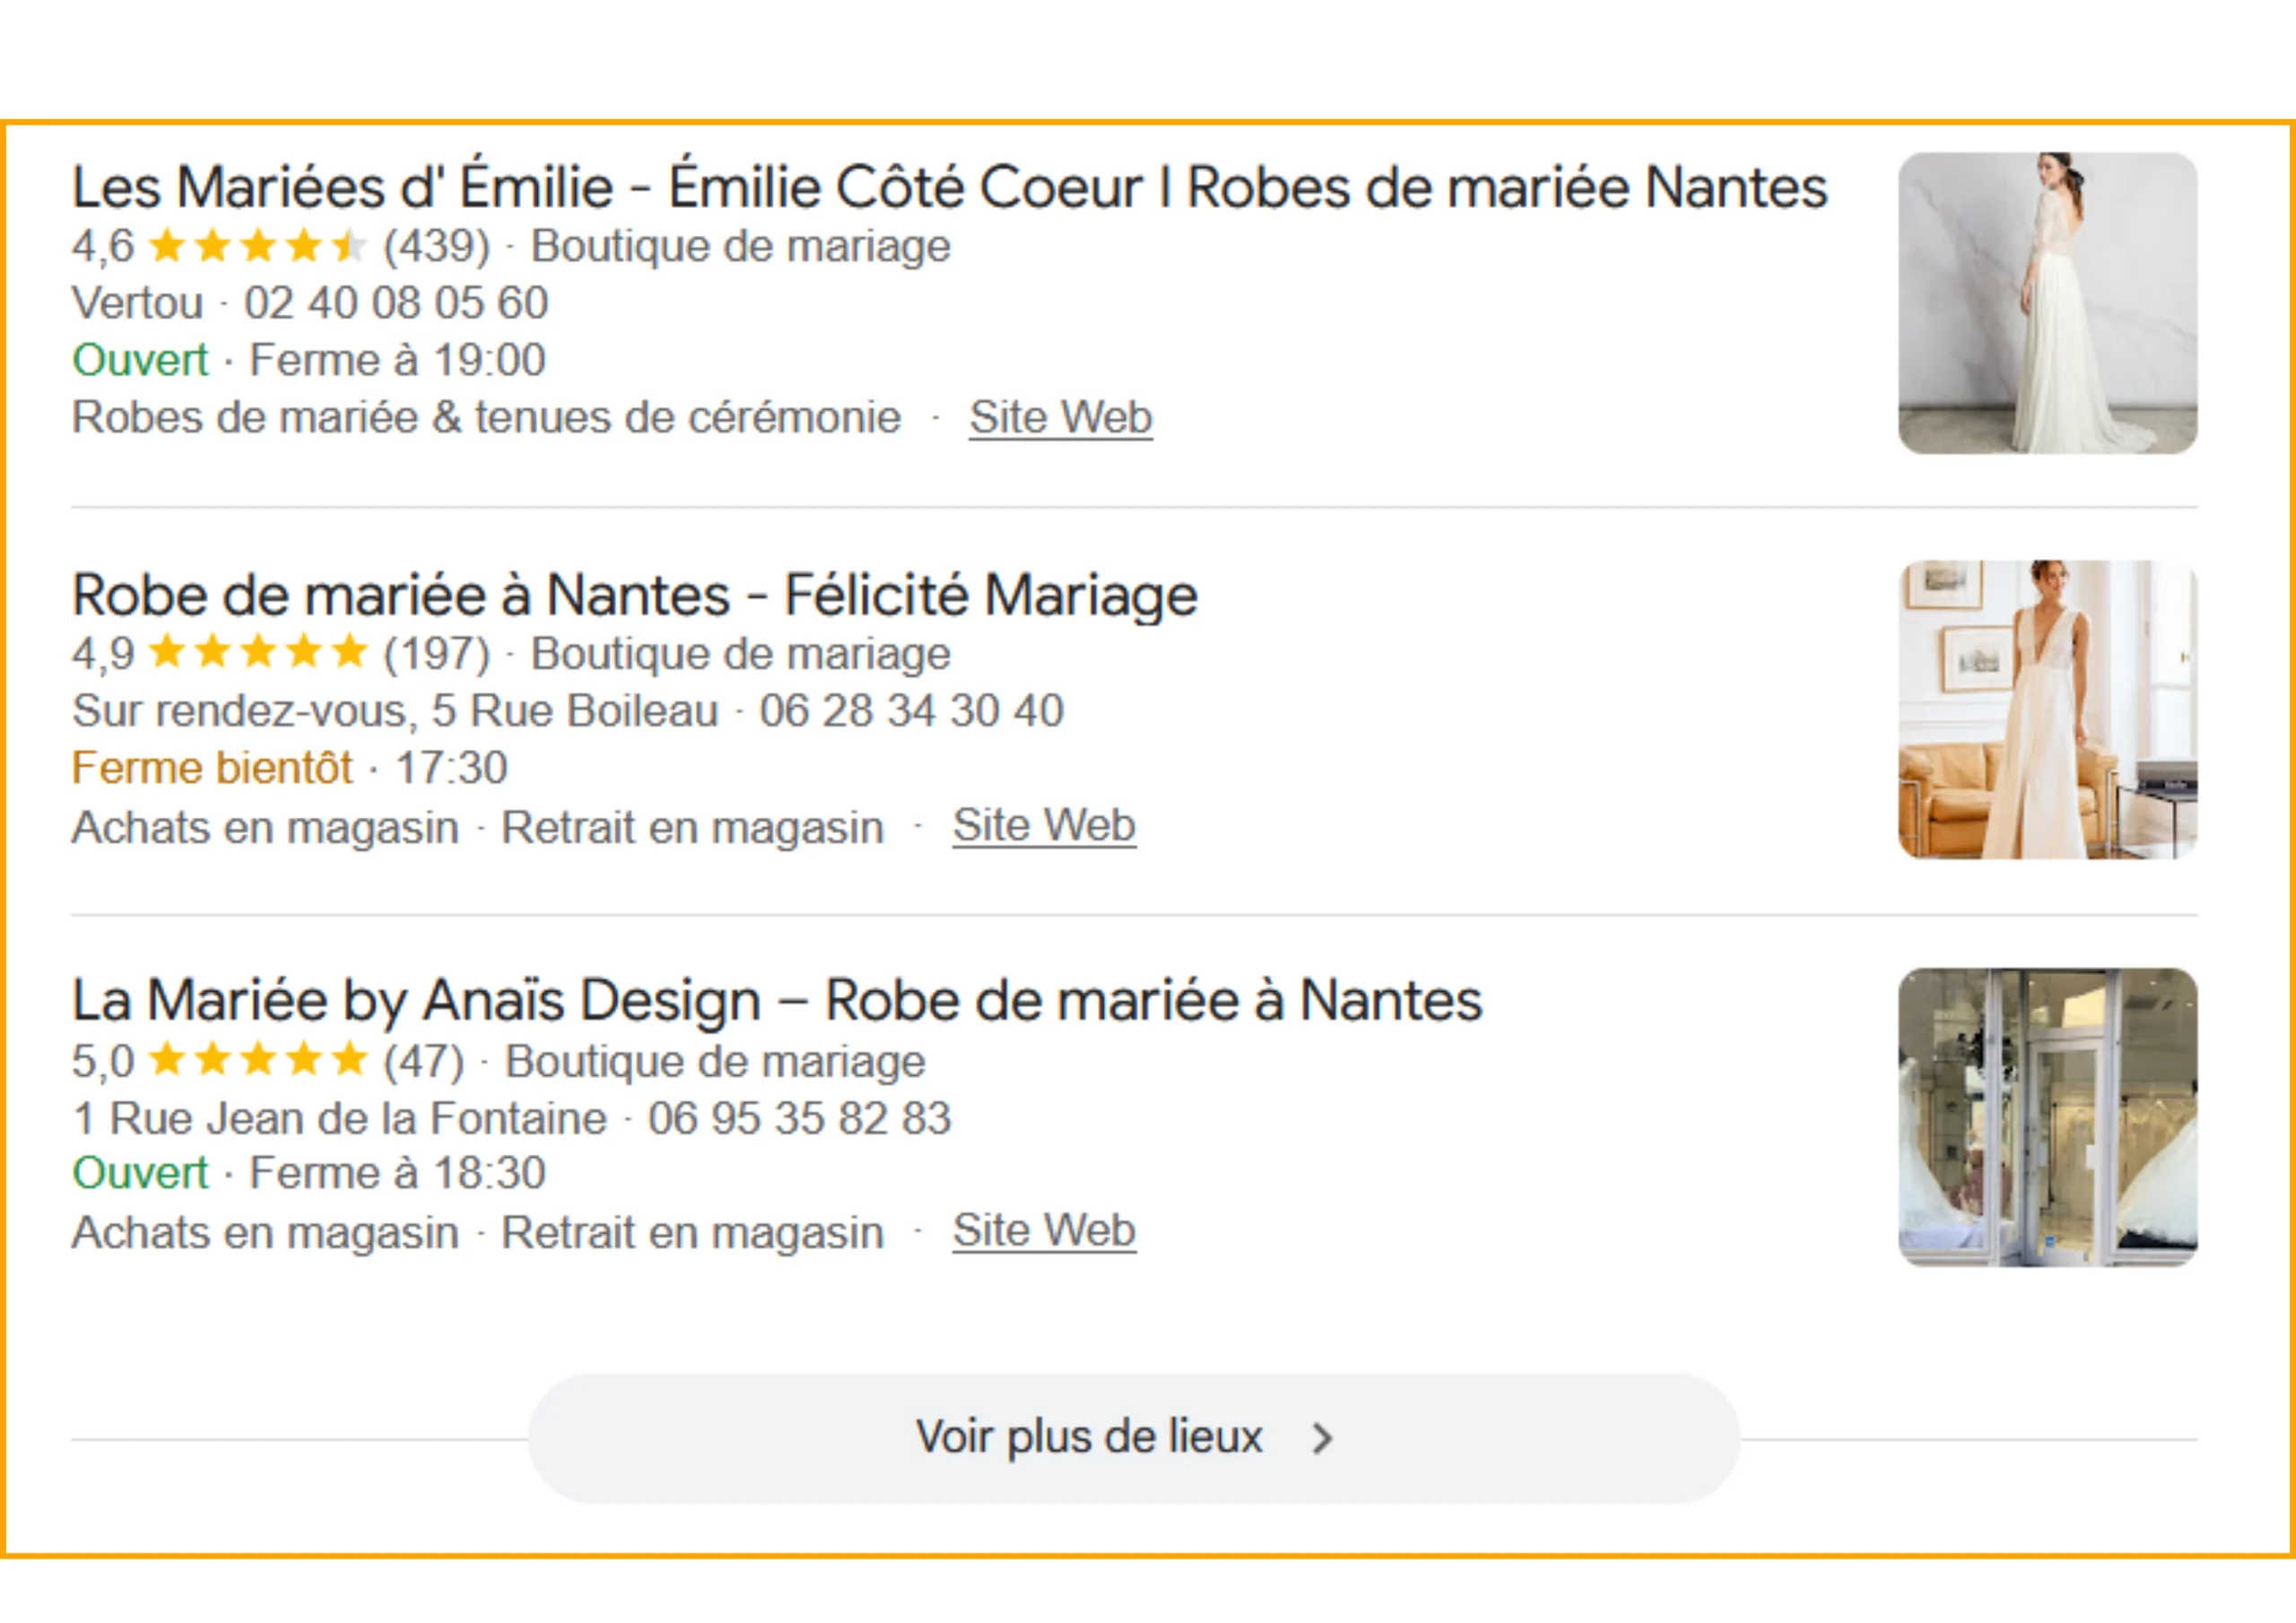Click the (47) review count
2296x1623 pixels.
pos(424,1061)
